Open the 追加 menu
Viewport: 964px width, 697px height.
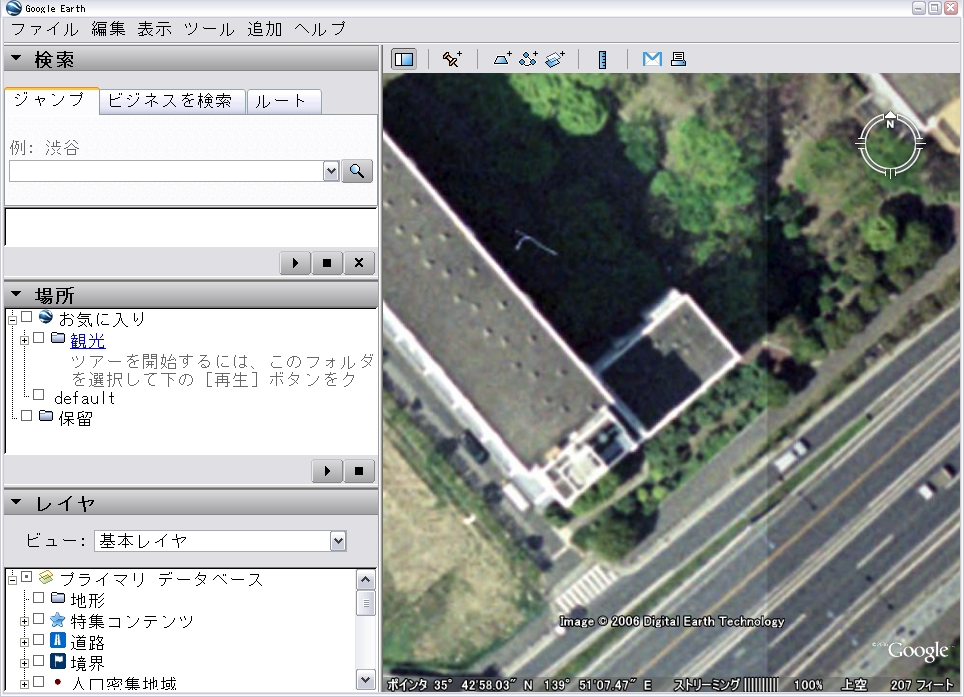pos(265,29)
